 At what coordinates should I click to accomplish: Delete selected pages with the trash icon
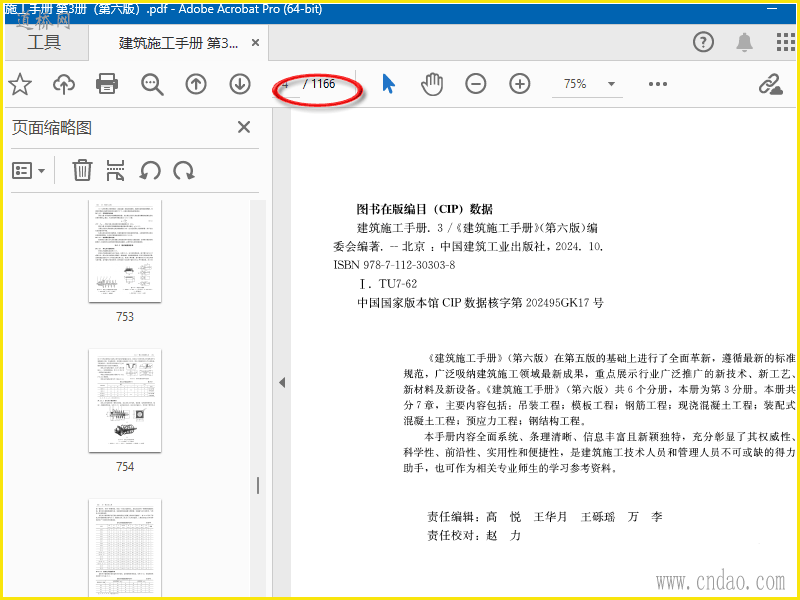pos(82,170)
